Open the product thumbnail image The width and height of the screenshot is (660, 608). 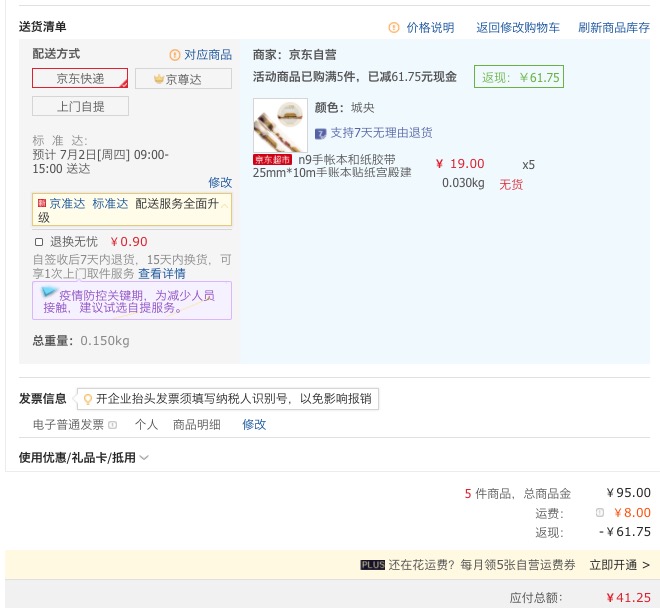(280, 125)
